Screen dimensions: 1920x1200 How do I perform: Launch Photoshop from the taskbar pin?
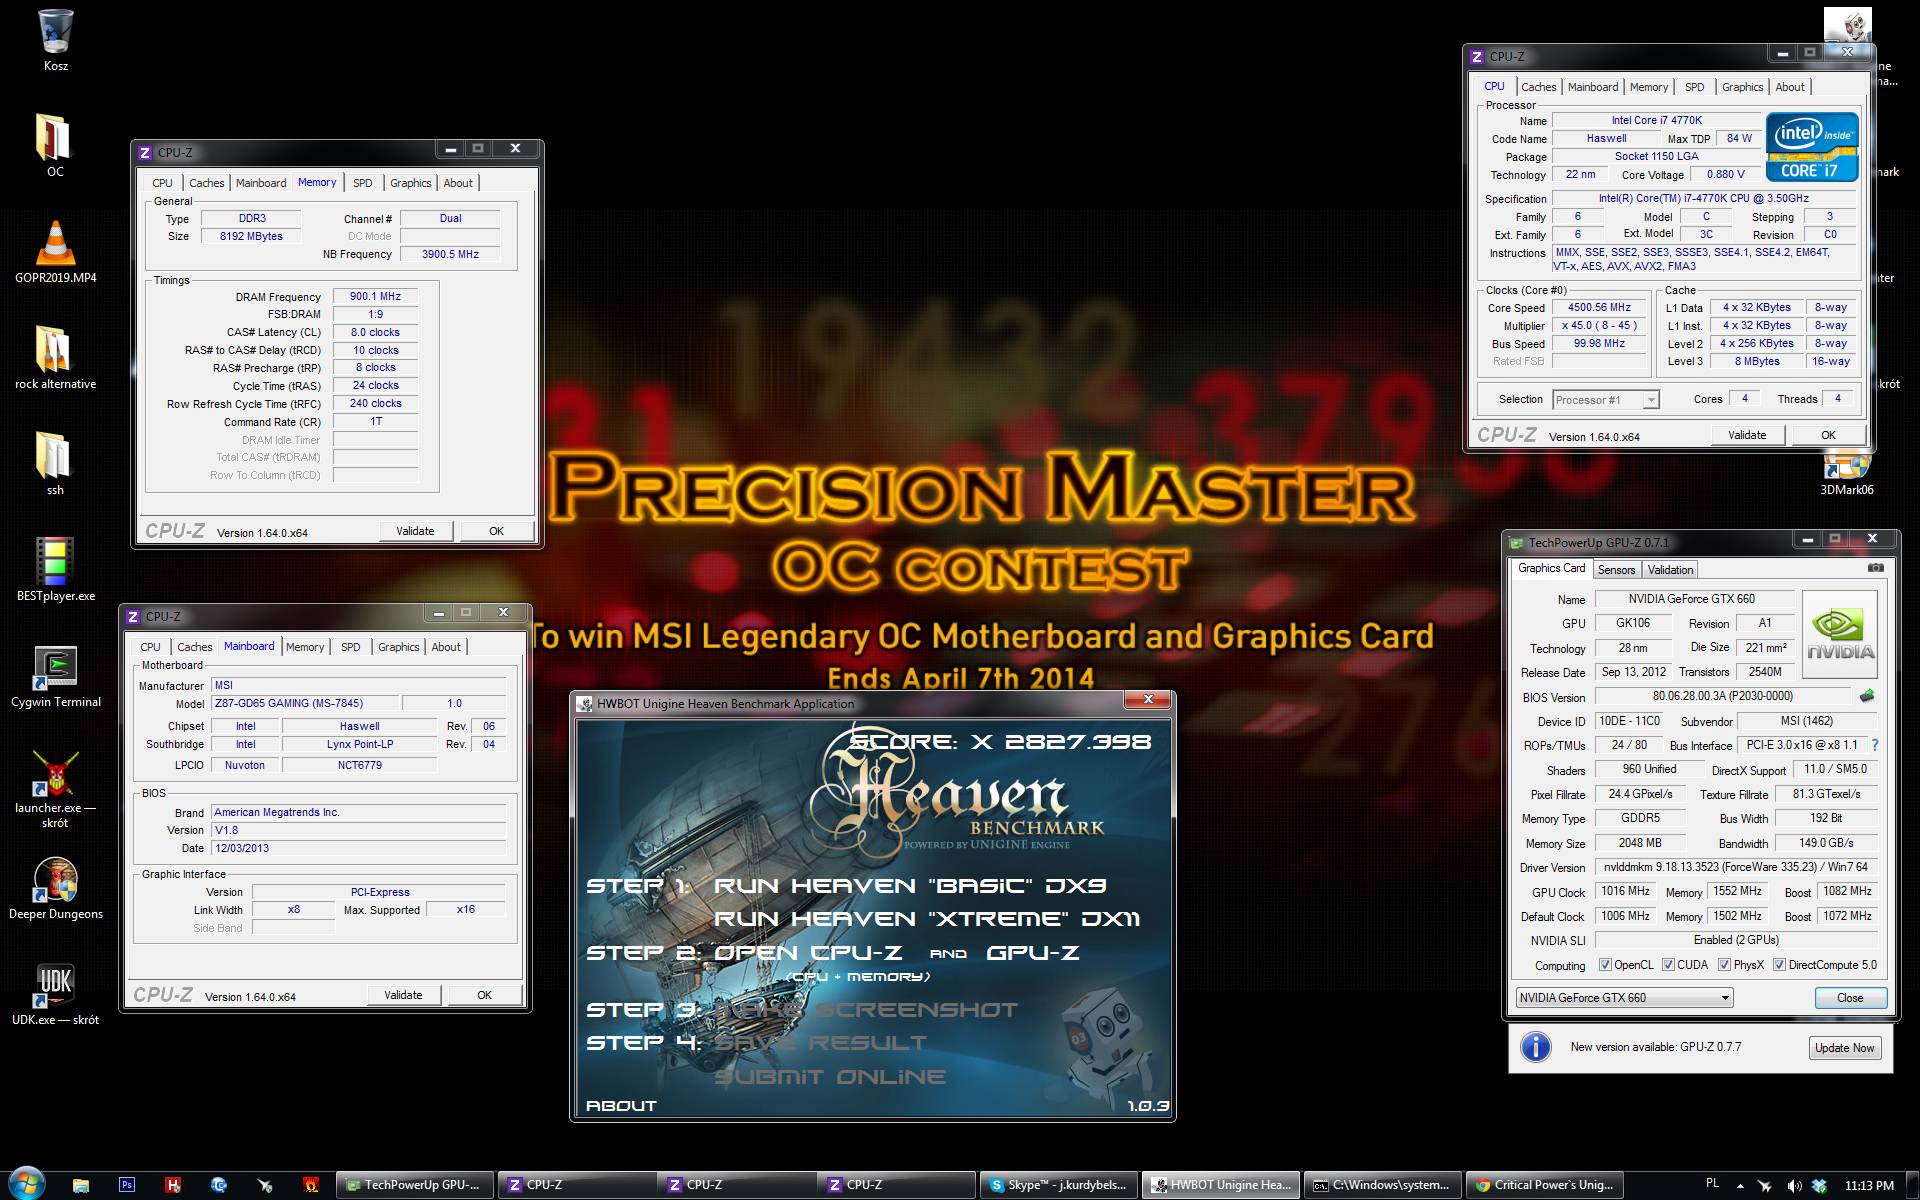point(127,1185)
